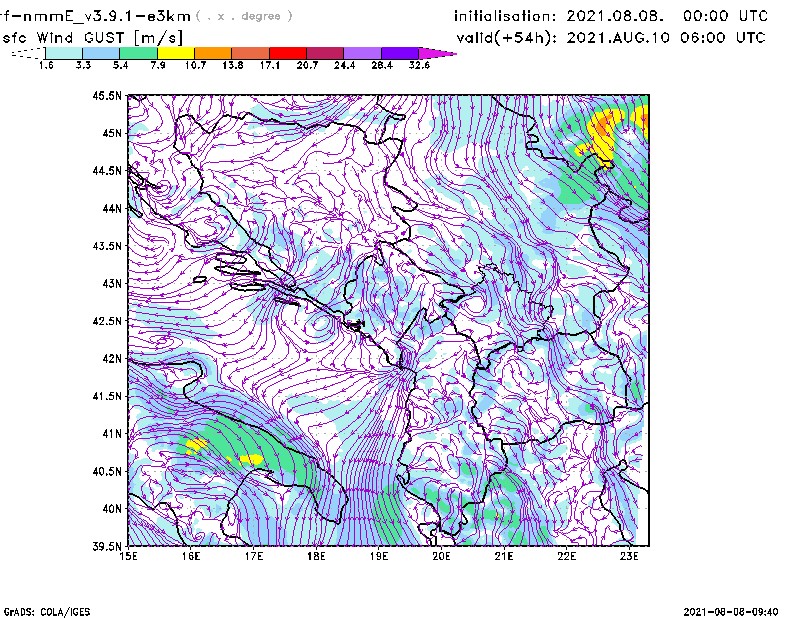Click the 19E longitude label
The width and height of the screenshot is (800, 618).
point(379,556)
